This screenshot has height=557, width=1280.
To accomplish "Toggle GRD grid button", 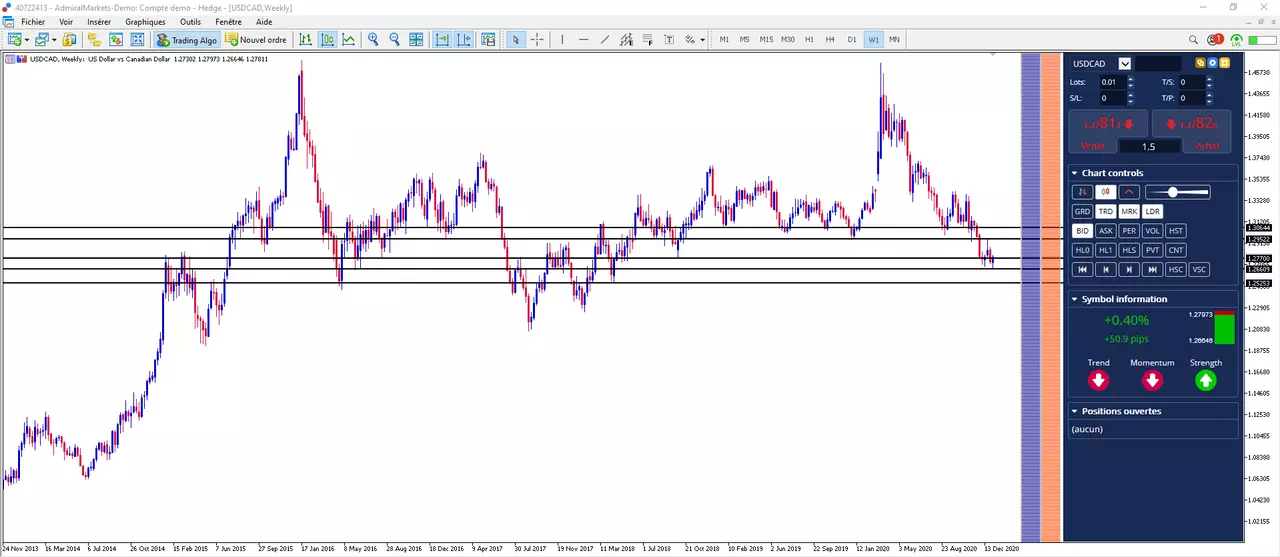I will coord(1082,211).
